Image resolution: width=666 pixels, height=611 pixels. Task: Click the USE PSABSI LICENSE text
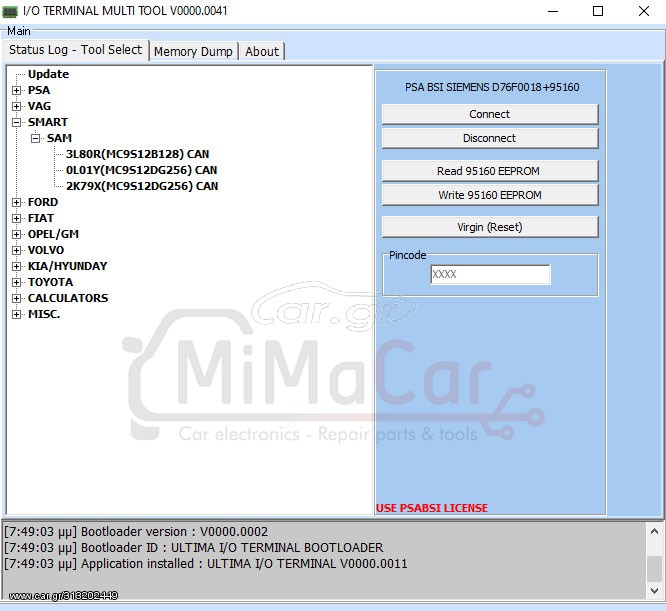[432, 508]
